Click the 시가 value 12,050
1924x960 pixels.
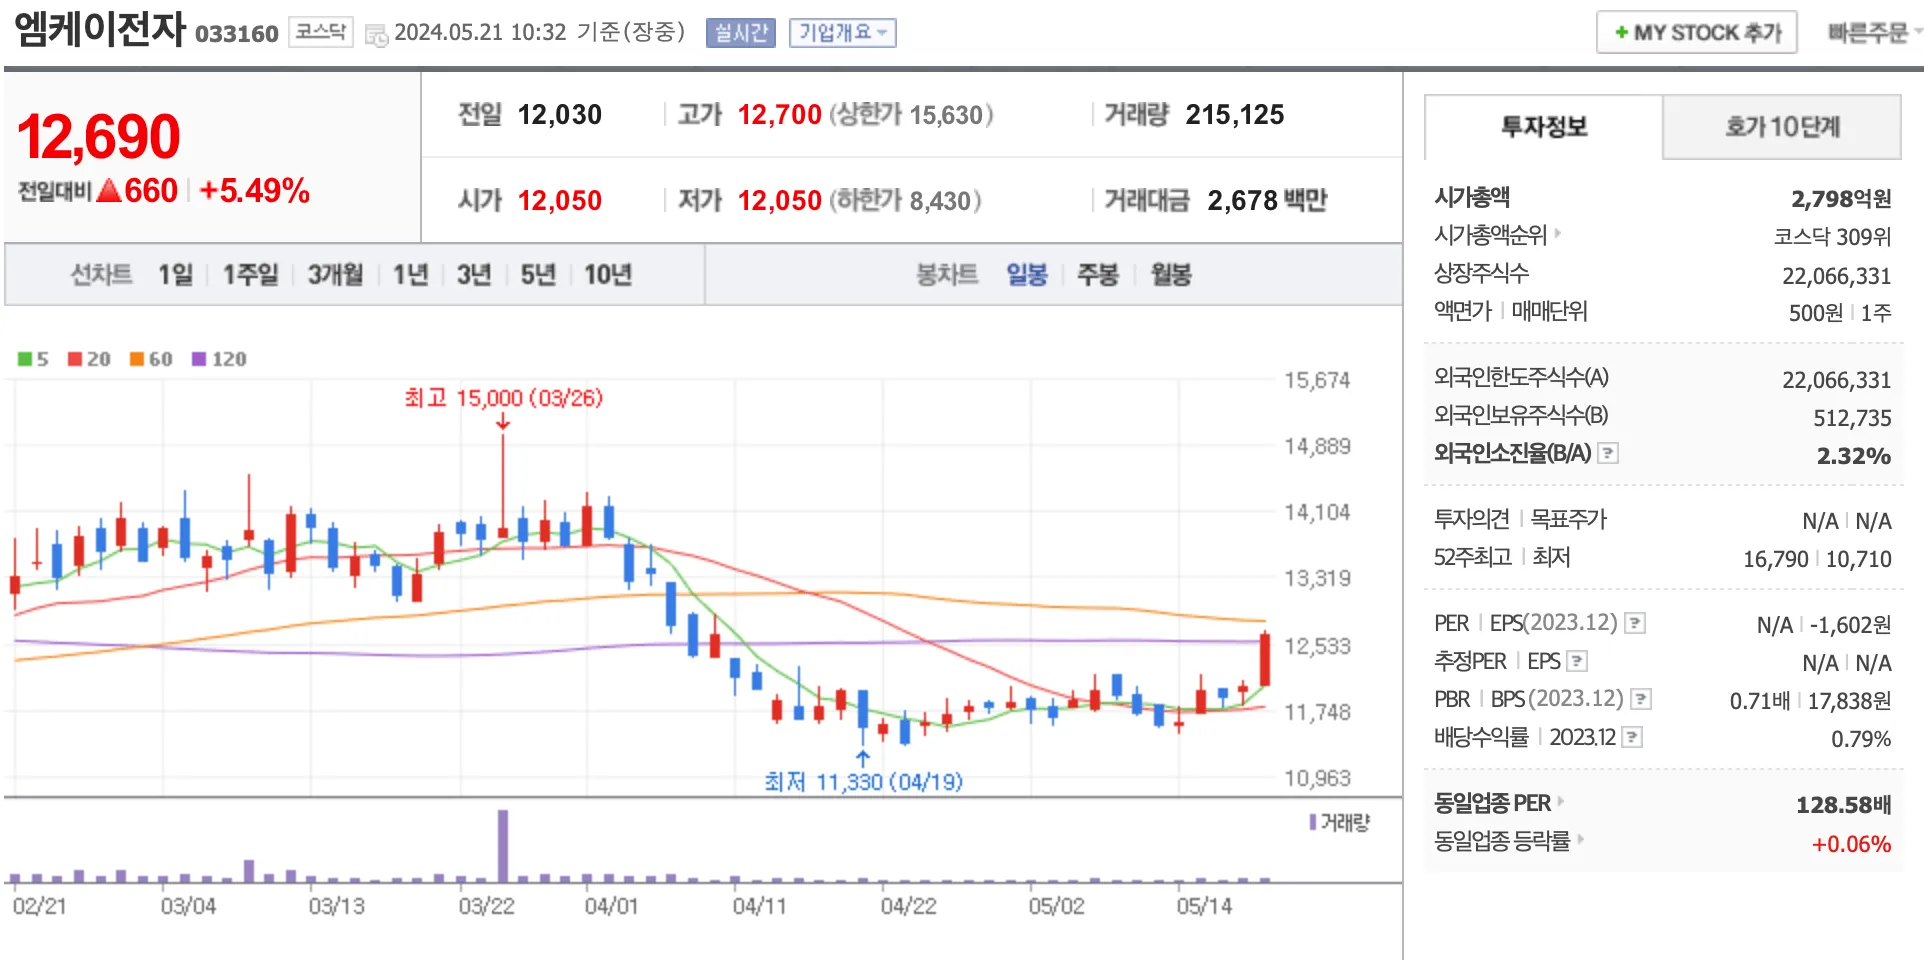click(x=560, y=201)
